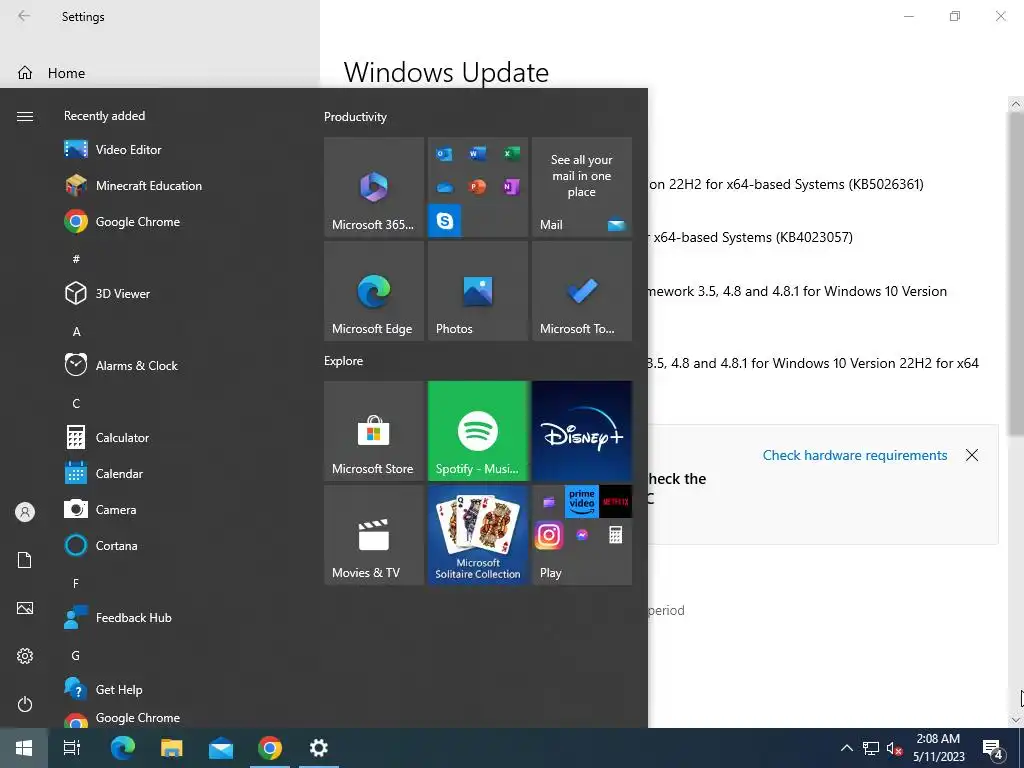Open Calendar app
The height and width of the screenshot is (768, 1024).
pyautogui.click(x=103, y=473)
